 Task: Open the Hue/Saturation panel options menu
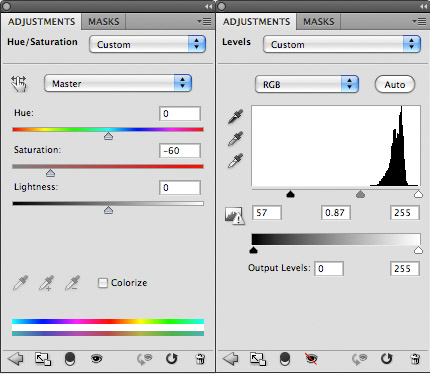pyautogui.click(x=204, y=22)
